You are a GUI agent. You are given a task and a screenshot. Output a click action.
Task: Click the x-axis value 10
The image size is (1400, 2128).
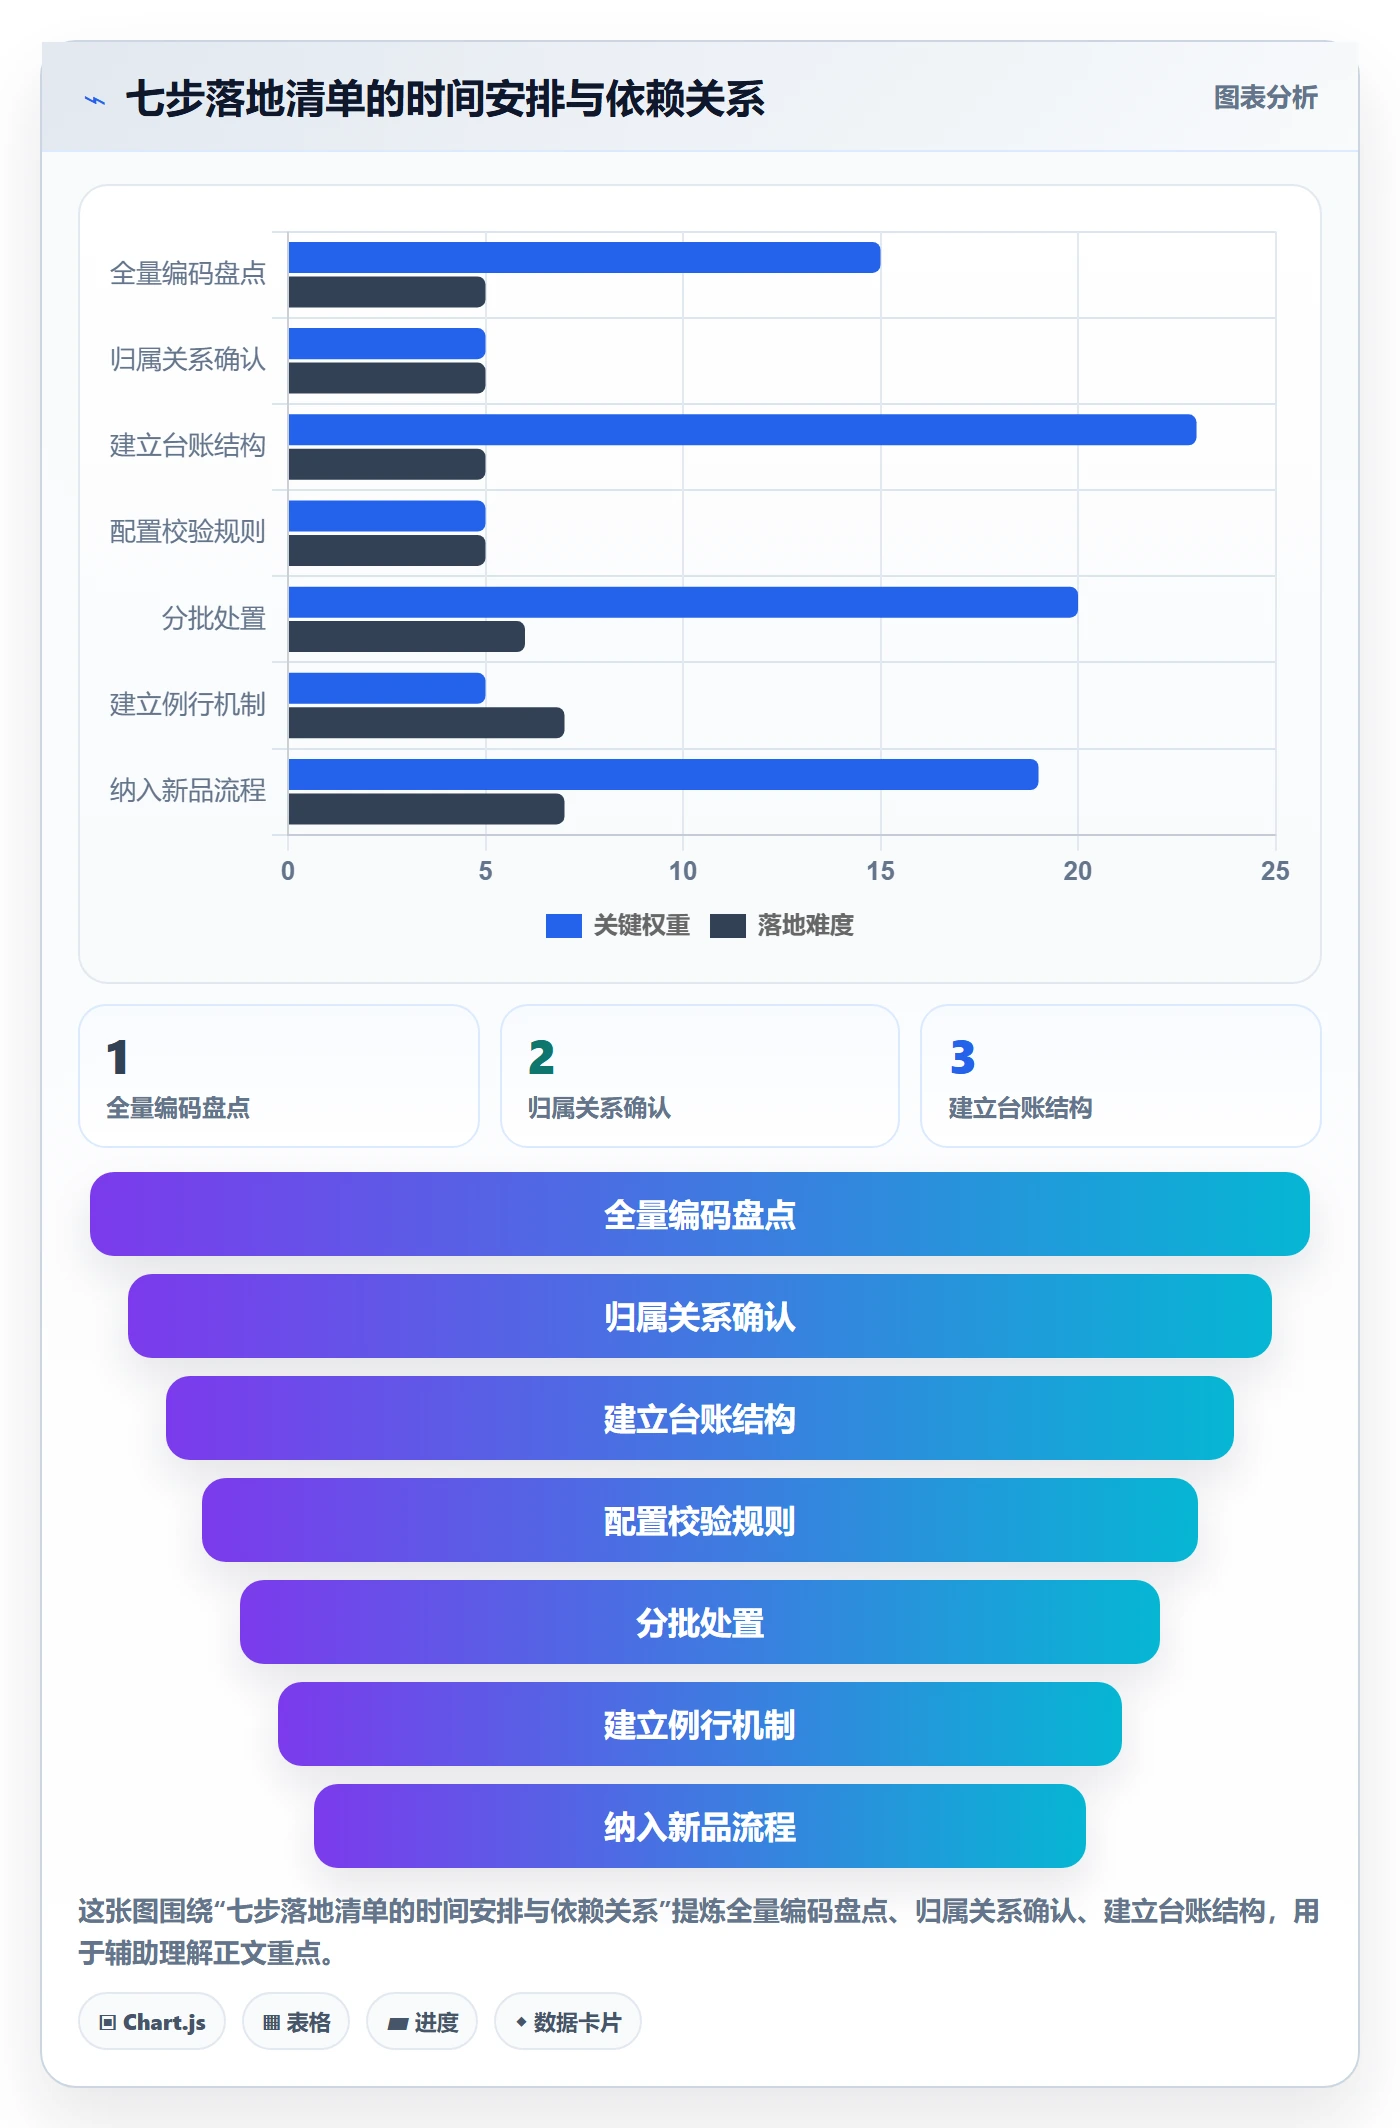click(683, 871)
